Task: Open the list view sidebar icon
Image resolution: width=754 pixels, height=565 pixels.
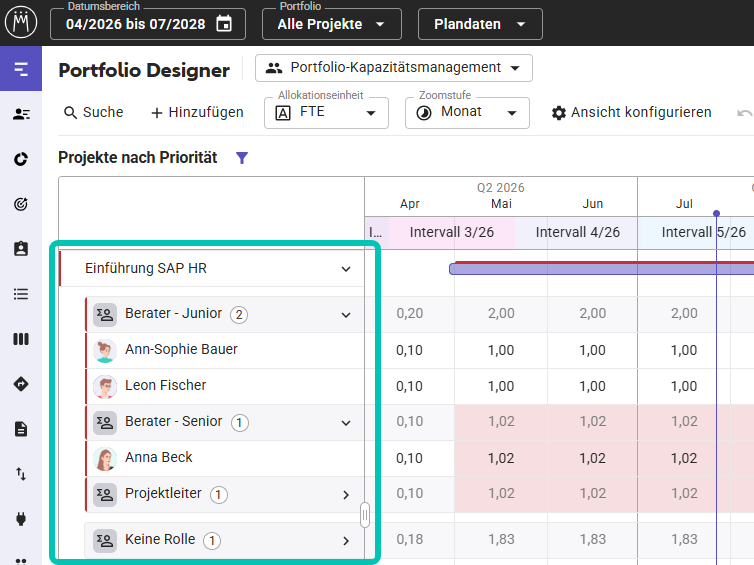Action: 21,294
